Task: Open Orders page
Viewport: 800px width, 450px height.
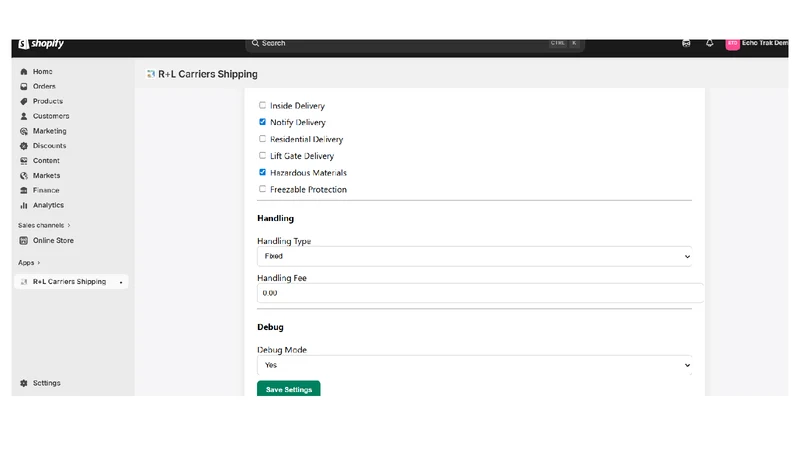Action: pyautogui.click(x=44, y=87)
